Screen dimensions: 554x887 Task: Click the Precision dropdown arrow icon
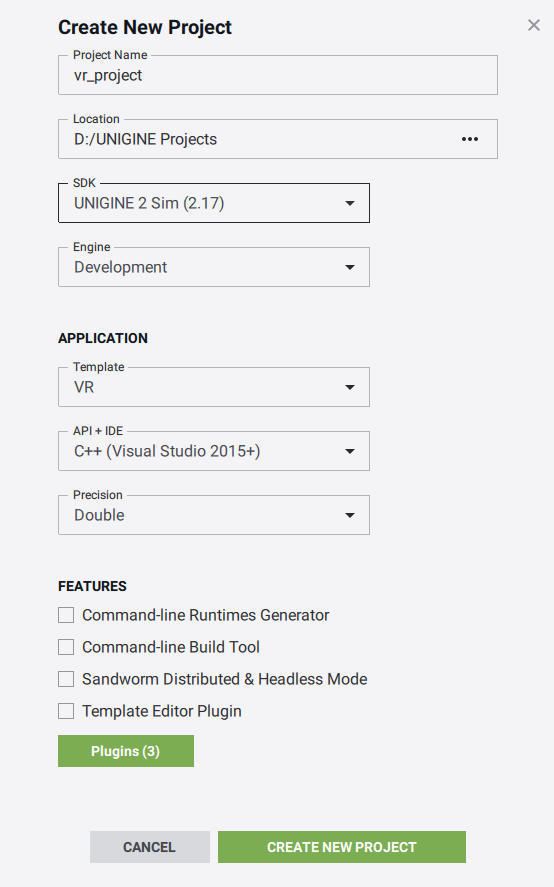pos(350,515)
